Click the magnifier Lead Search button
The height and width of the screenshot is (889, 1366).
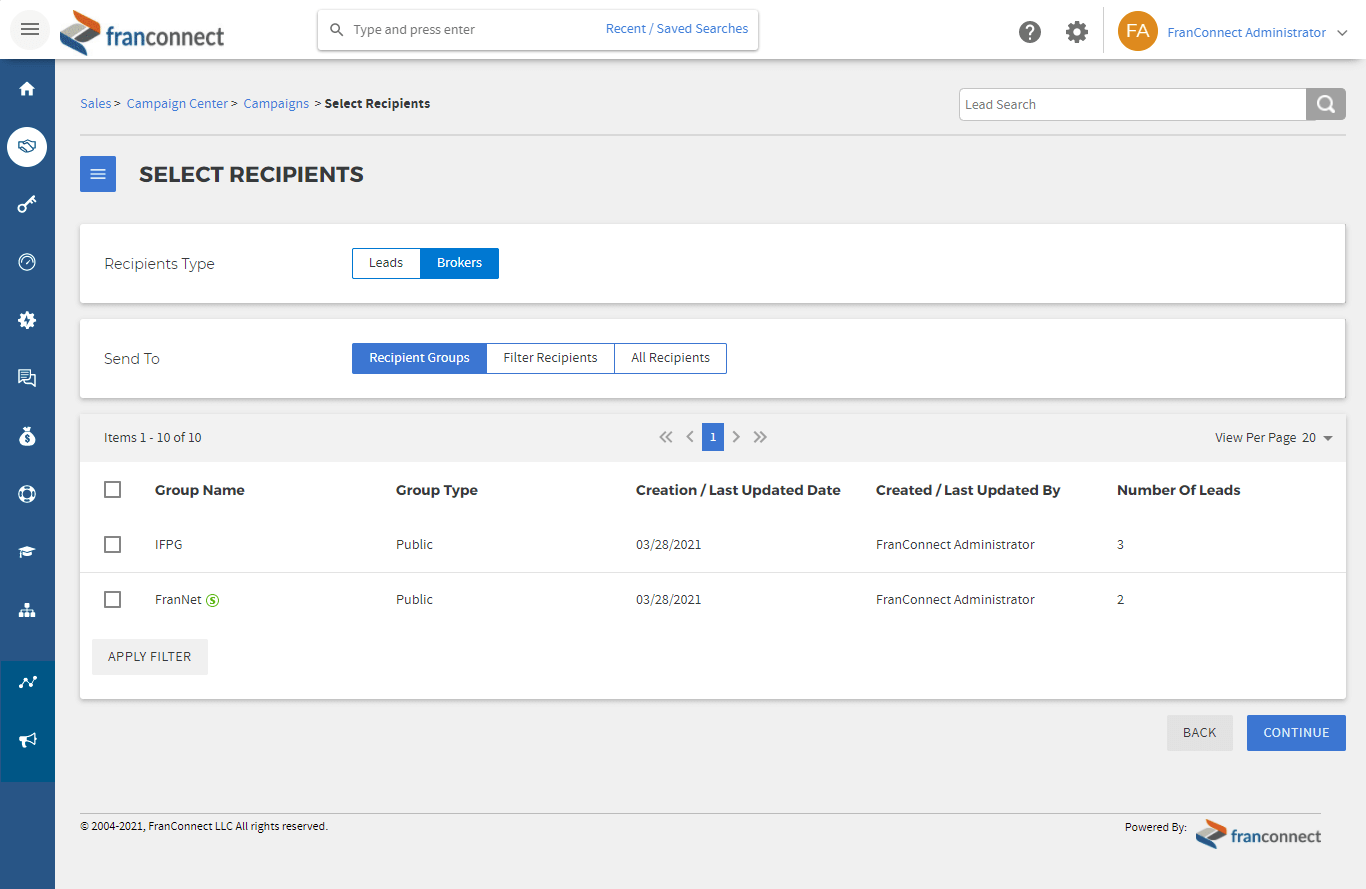pyautogui.click(x=1325, y=104)
